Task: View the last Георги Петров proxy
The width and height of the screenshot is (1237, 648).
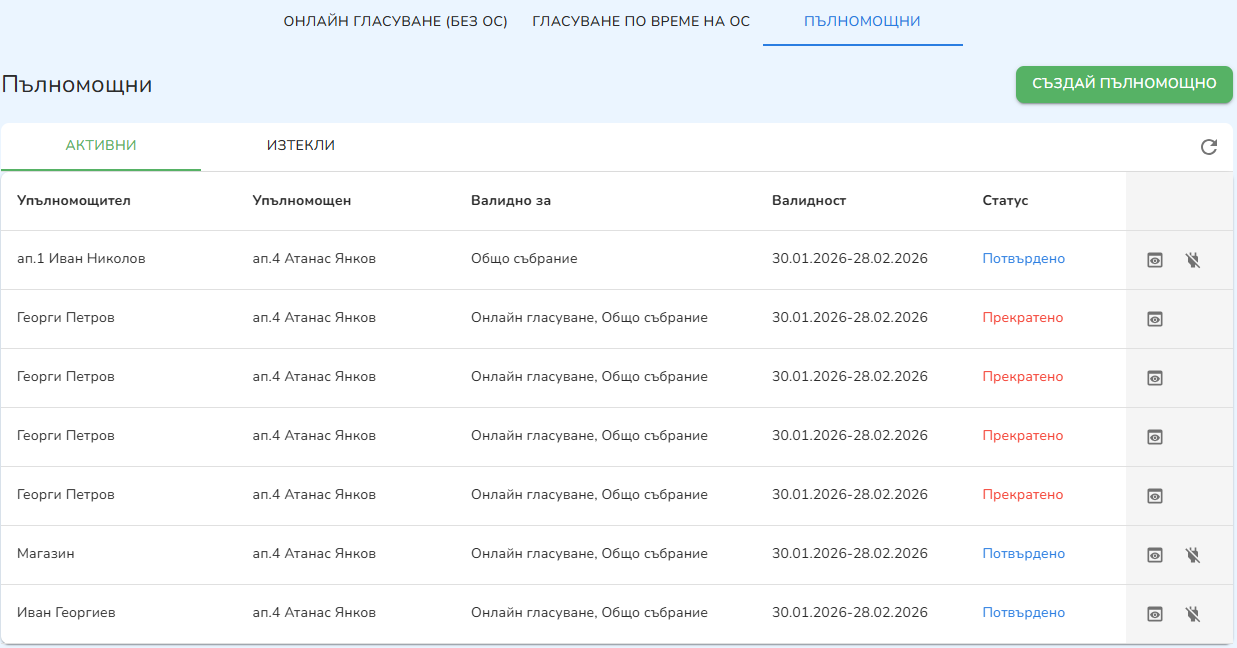Action: [1155, 496]
